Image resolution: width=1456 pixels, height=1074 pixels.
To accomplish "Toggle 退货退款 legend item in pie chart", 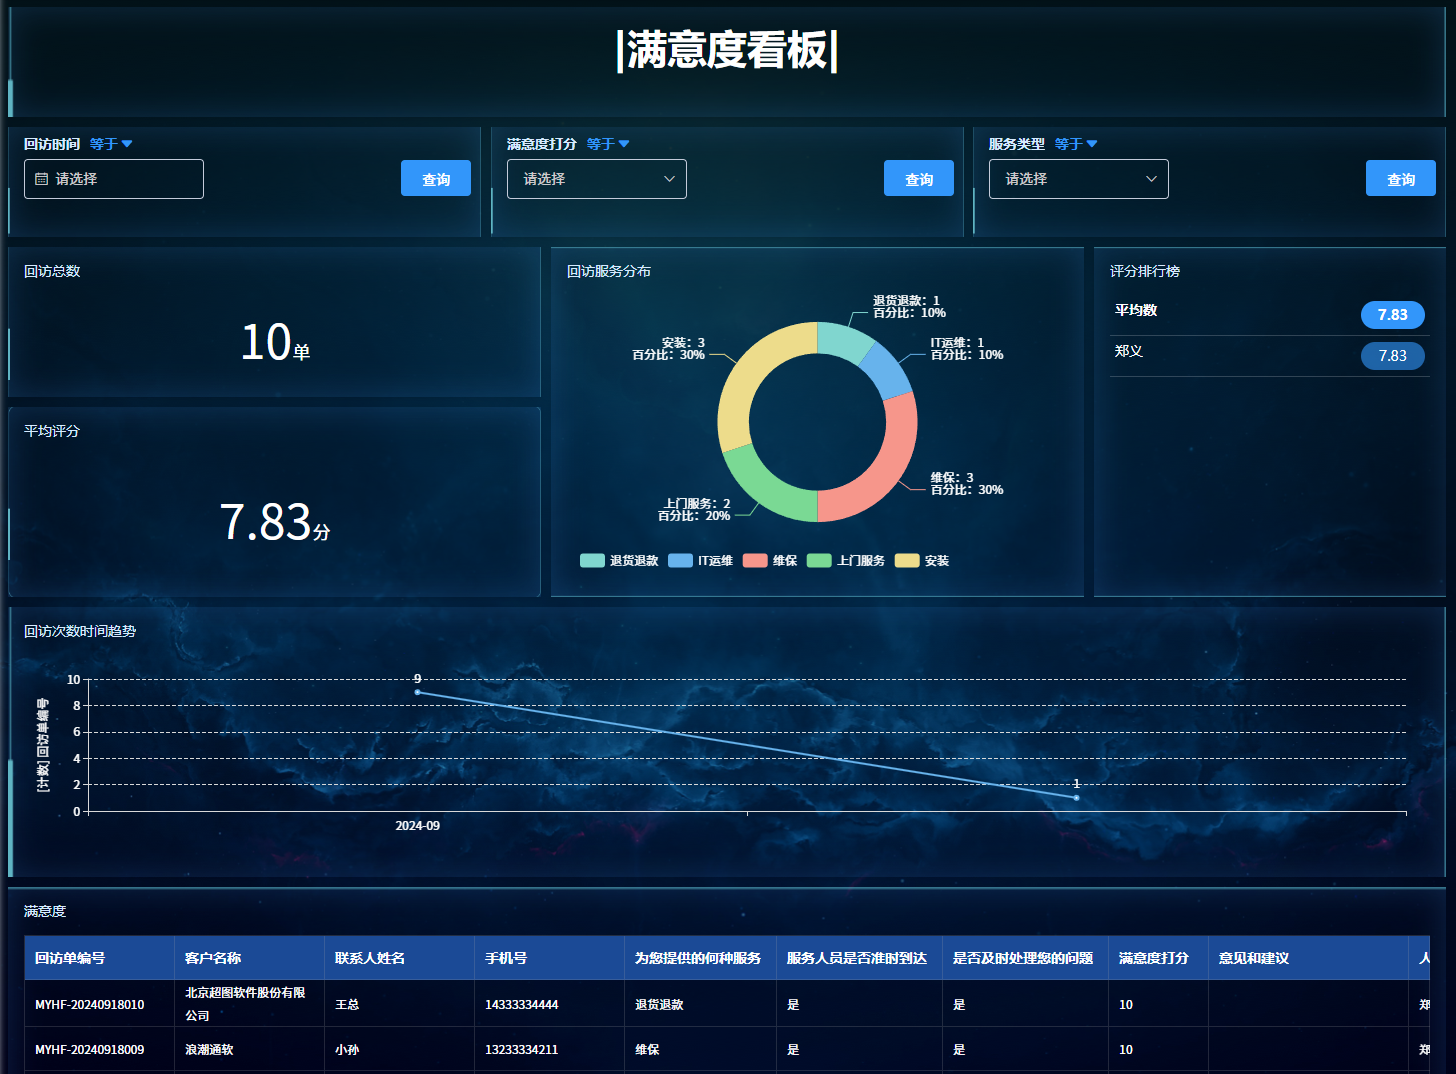I will [x=619, y=561].
